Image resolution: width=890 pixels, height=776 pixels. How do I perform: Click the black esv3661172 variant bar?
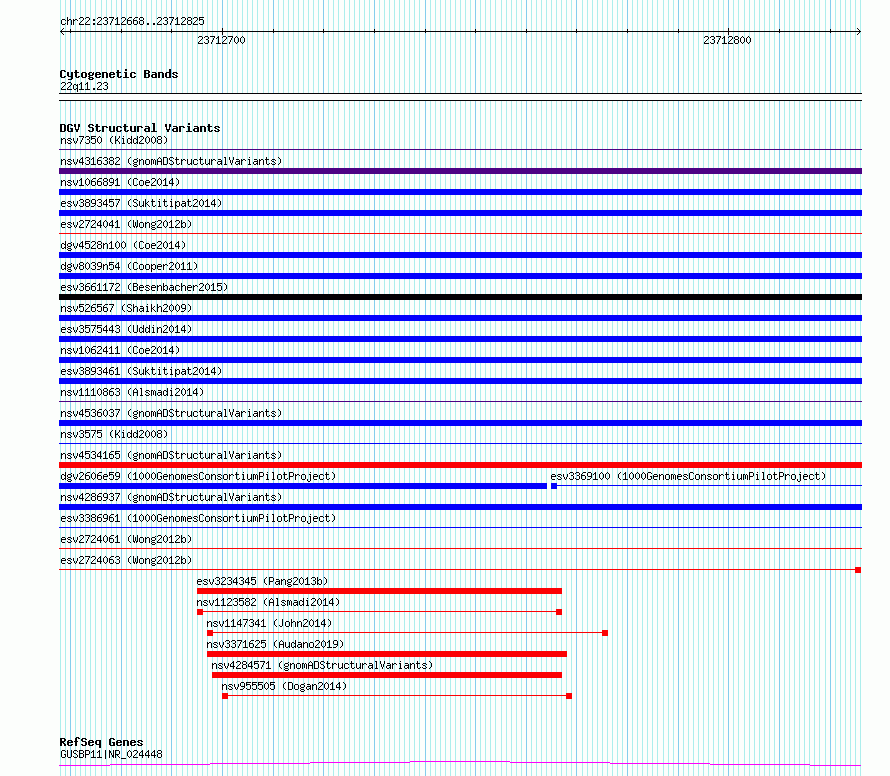pos(460,297)
